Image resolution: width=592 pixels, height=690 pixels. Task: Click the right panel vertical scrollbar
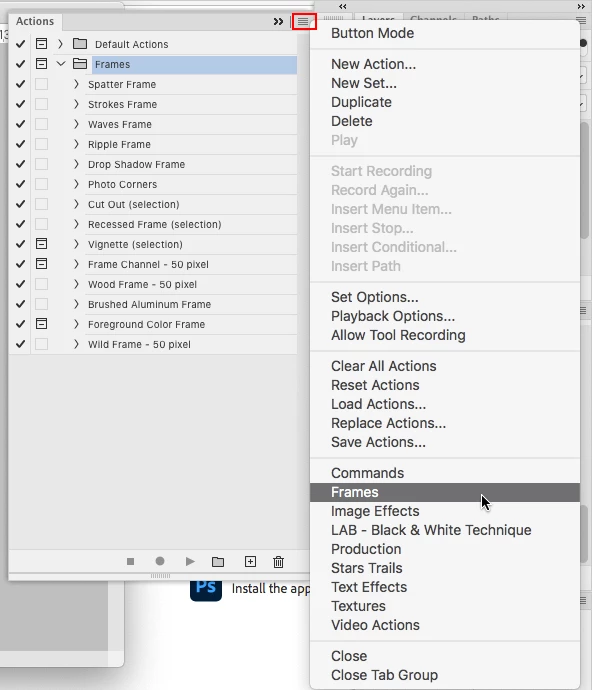click(585, 180)
